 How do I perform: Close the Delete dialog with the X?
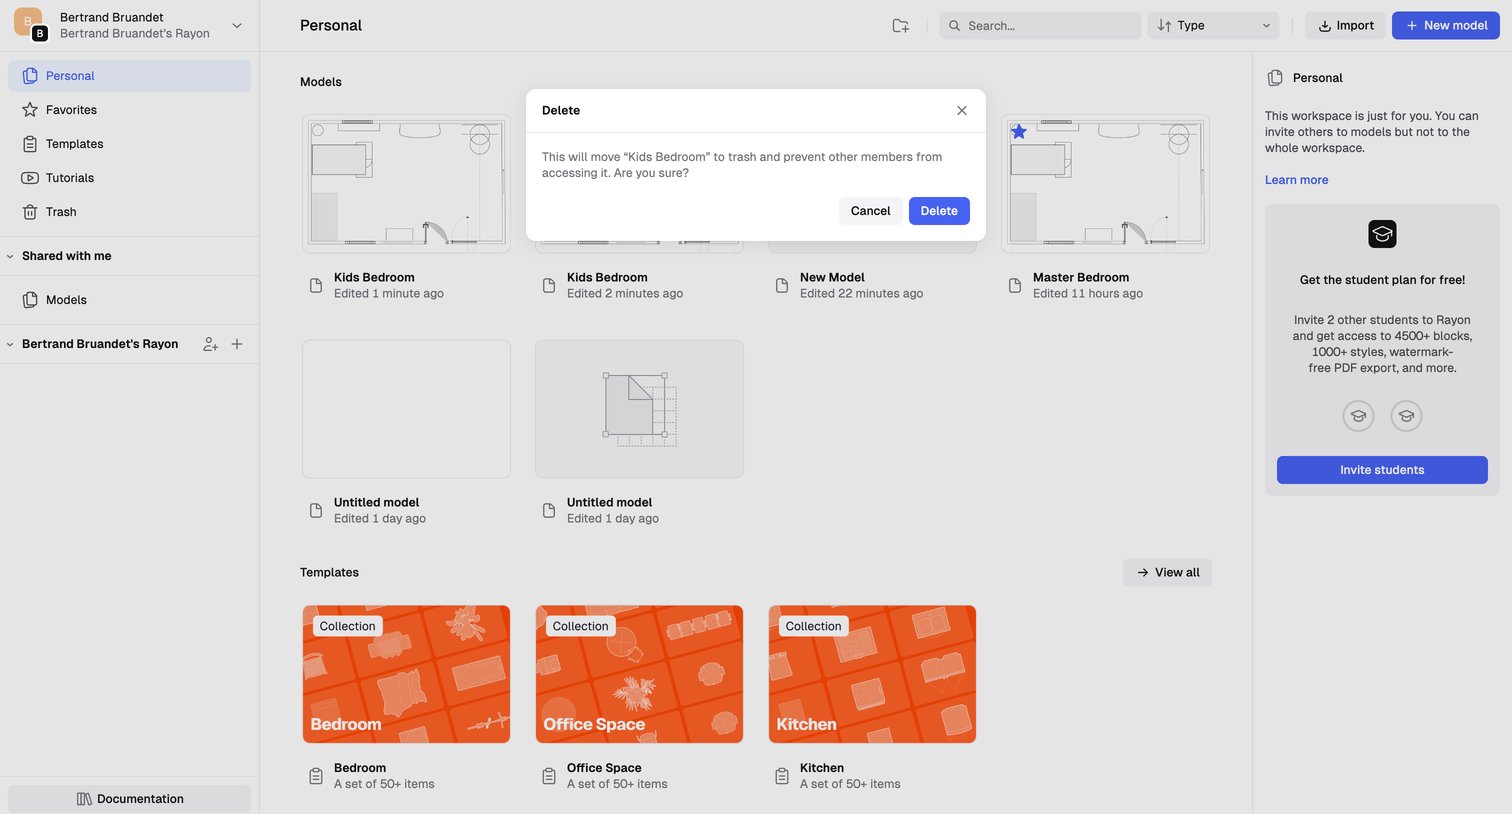pos(962,111)
